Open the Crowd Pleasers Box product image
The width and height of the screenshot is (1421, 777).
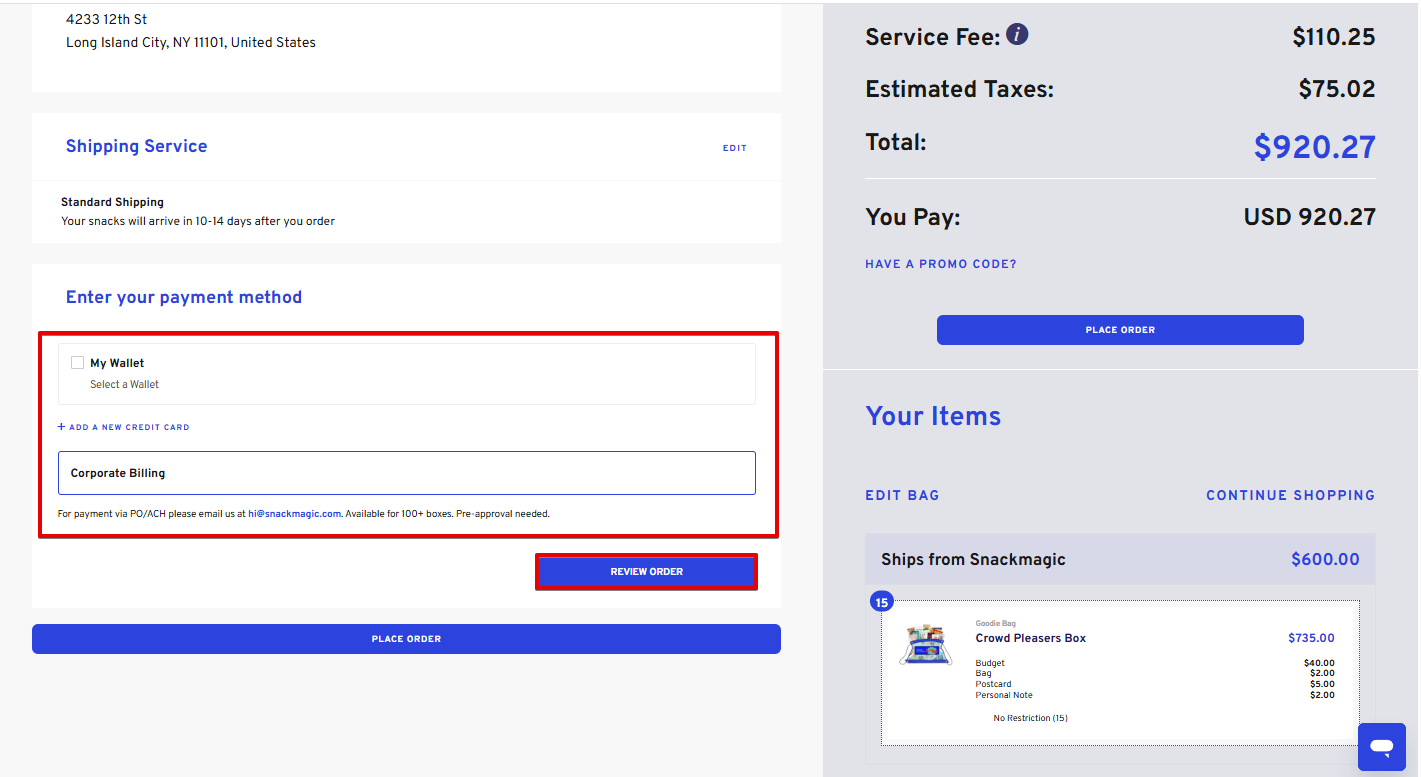[925, 645]
